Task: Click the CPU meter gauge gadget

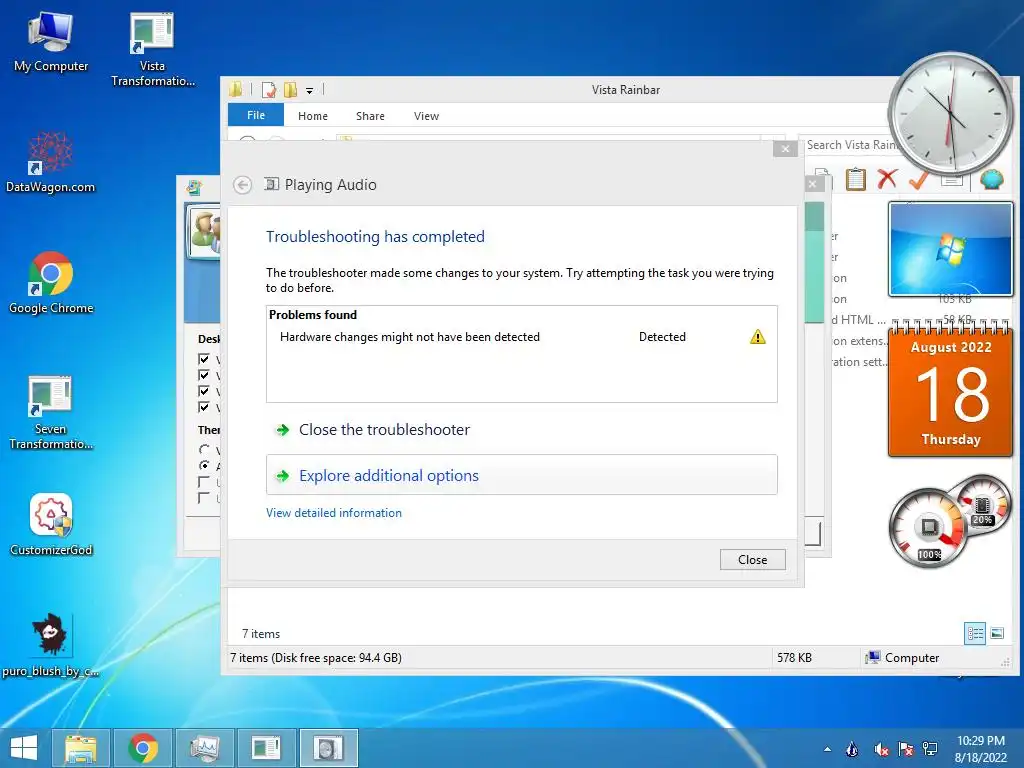Action: [x=929, y=528]
